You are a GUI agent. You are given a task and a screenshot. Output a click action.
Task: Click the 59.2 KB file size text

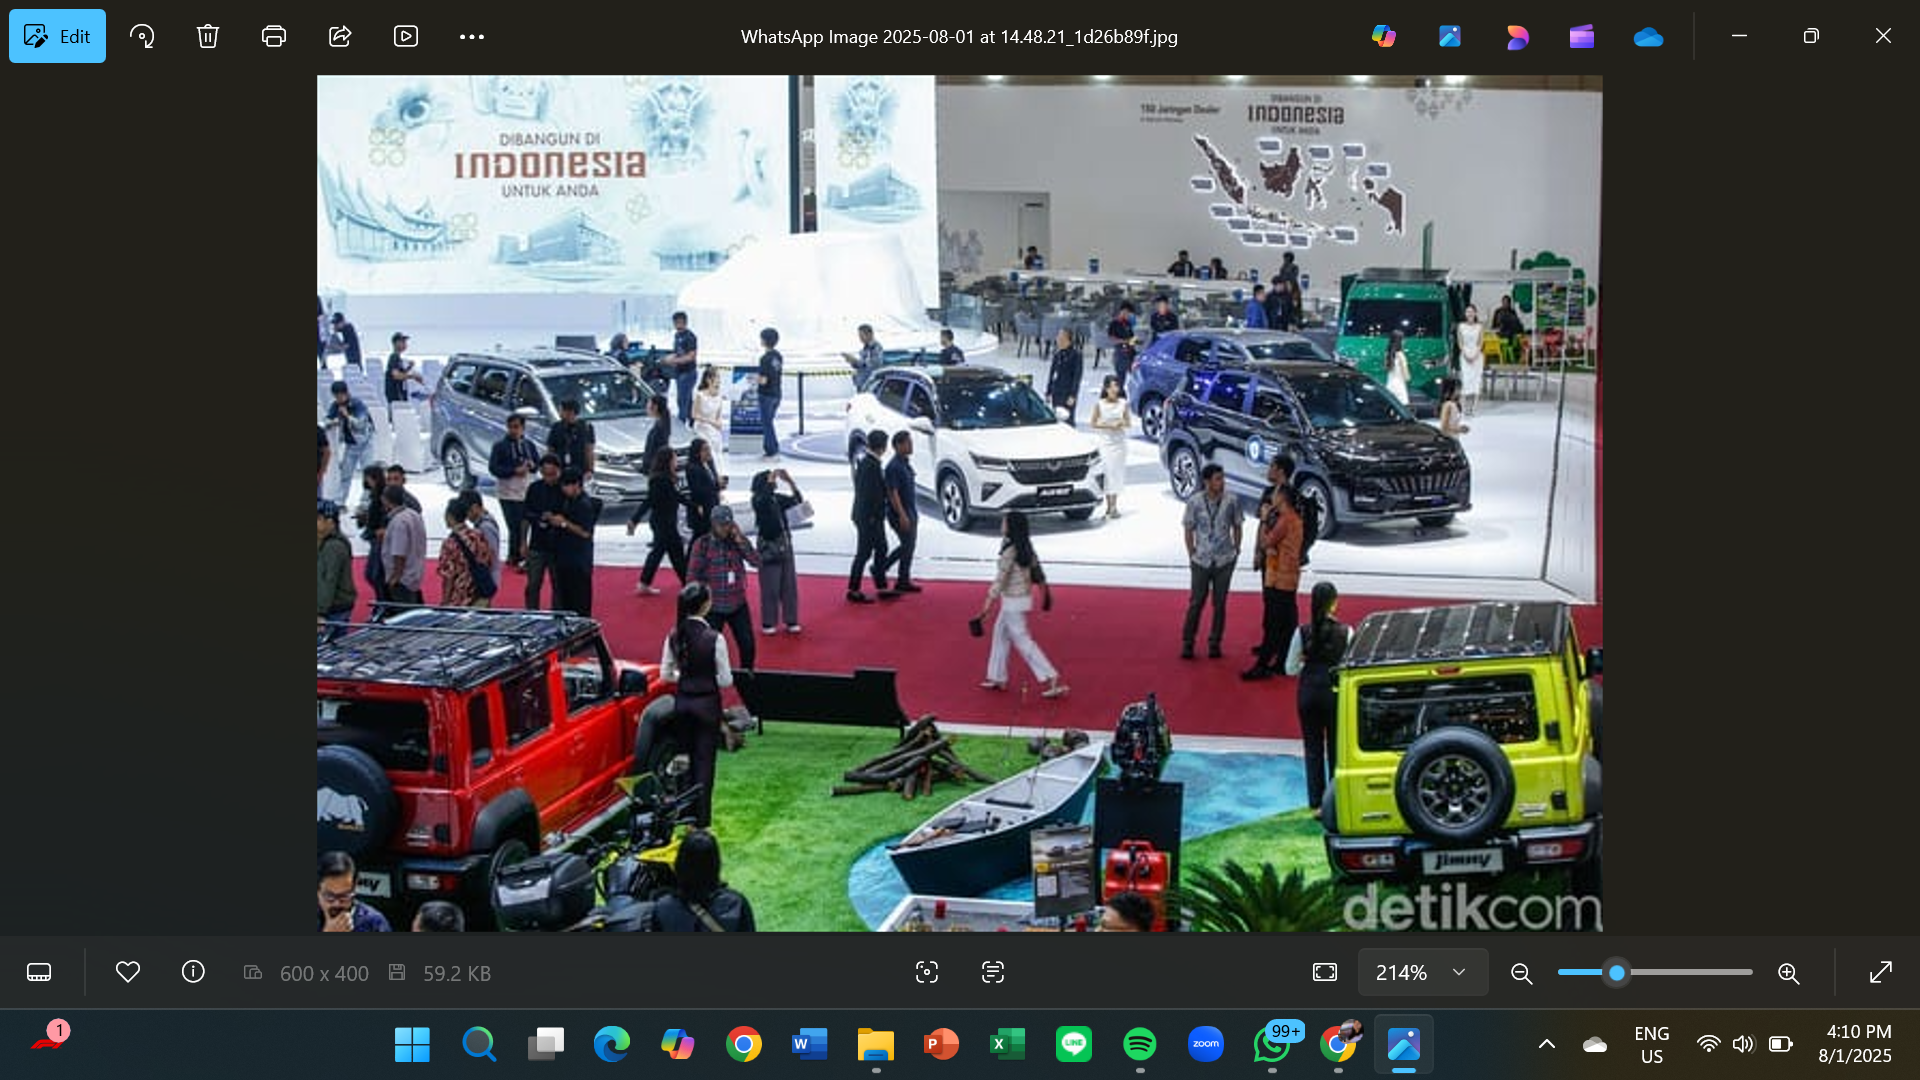coord(457,973)
